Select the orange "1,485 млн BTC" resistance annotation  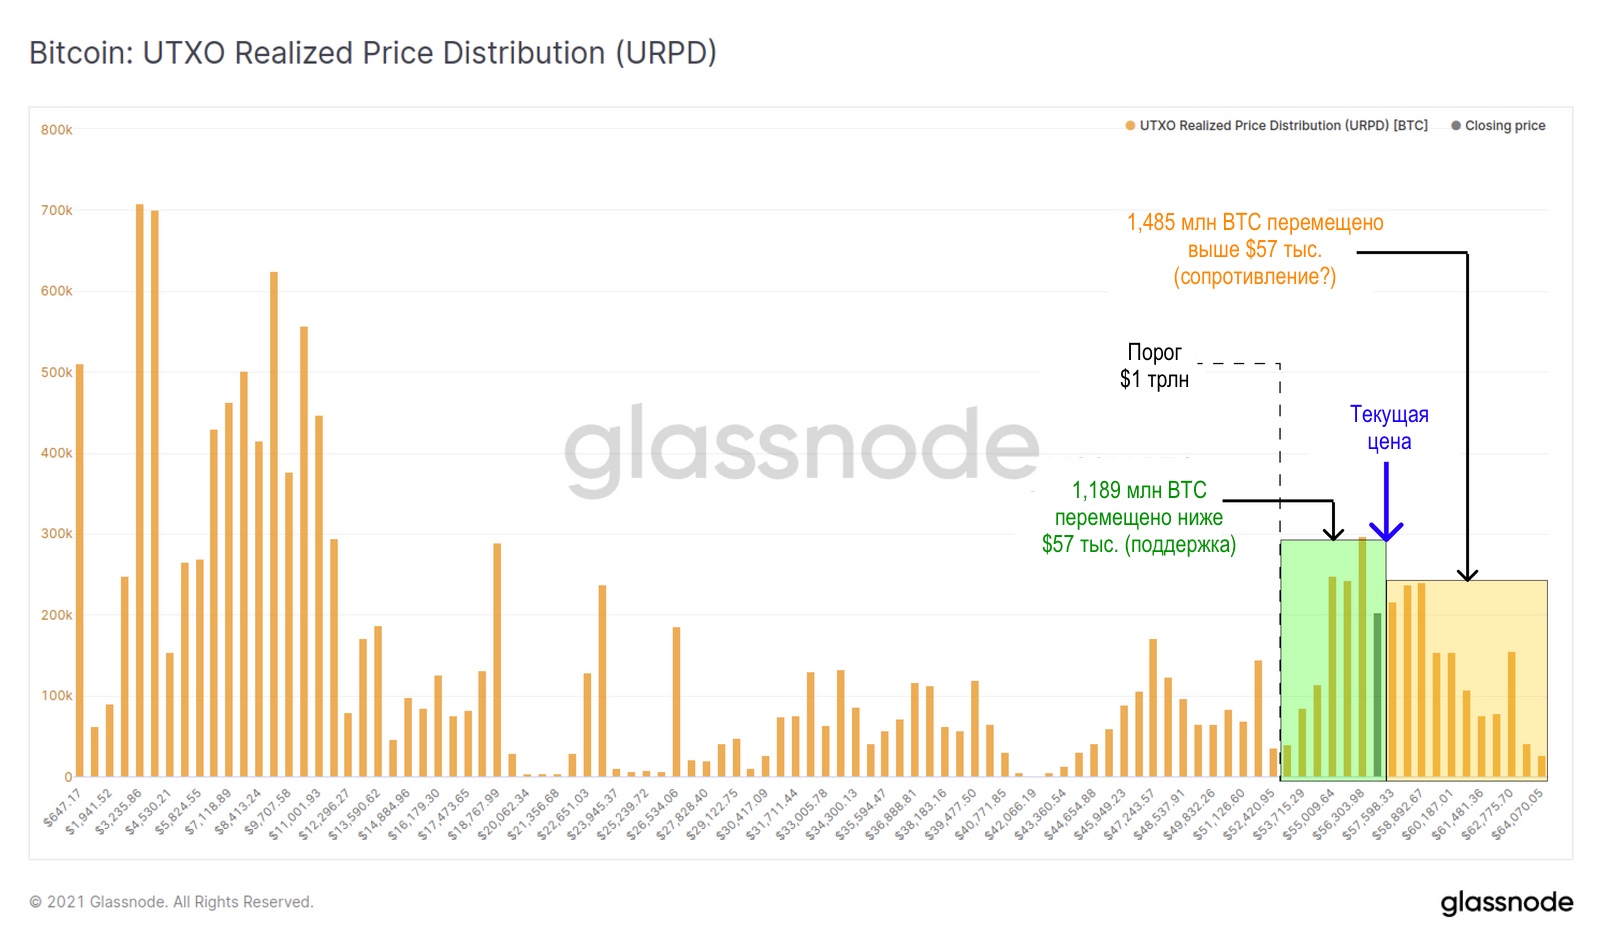click(x=1255, y=249)
